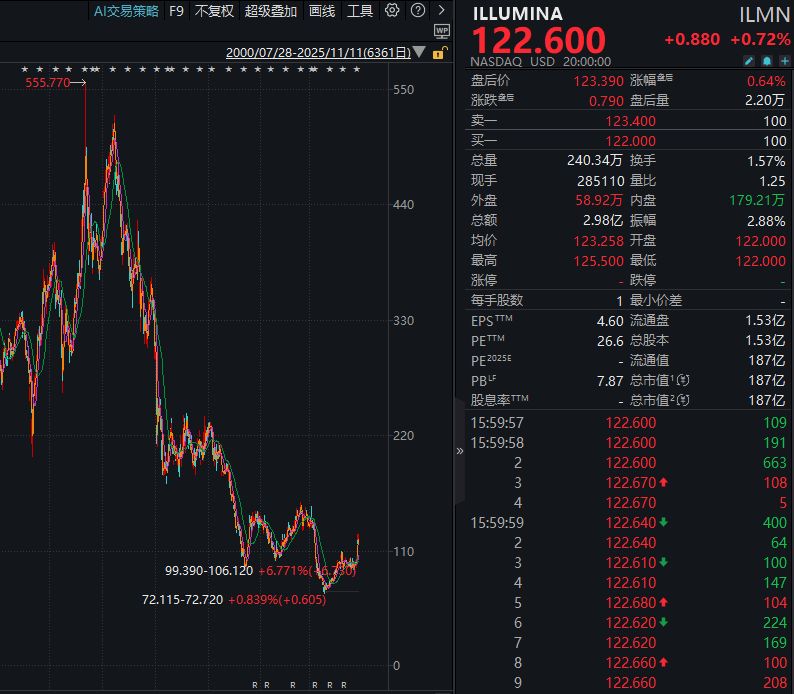
Task: Toggle the date range lock icon
Action: (x=439, y=52)
